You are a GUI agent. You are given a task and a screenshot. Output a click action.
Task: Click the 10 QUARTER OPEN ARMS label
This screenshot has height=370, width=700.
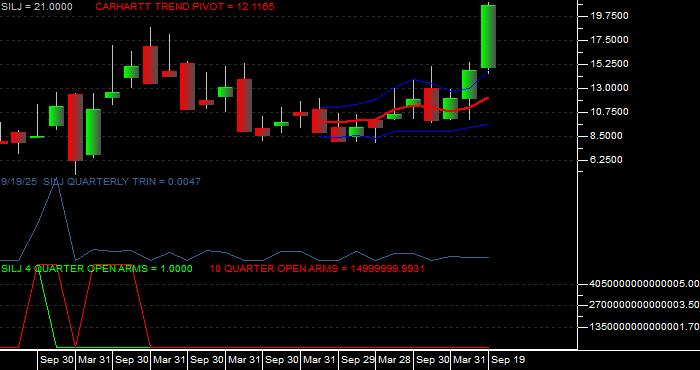[317, 269]
